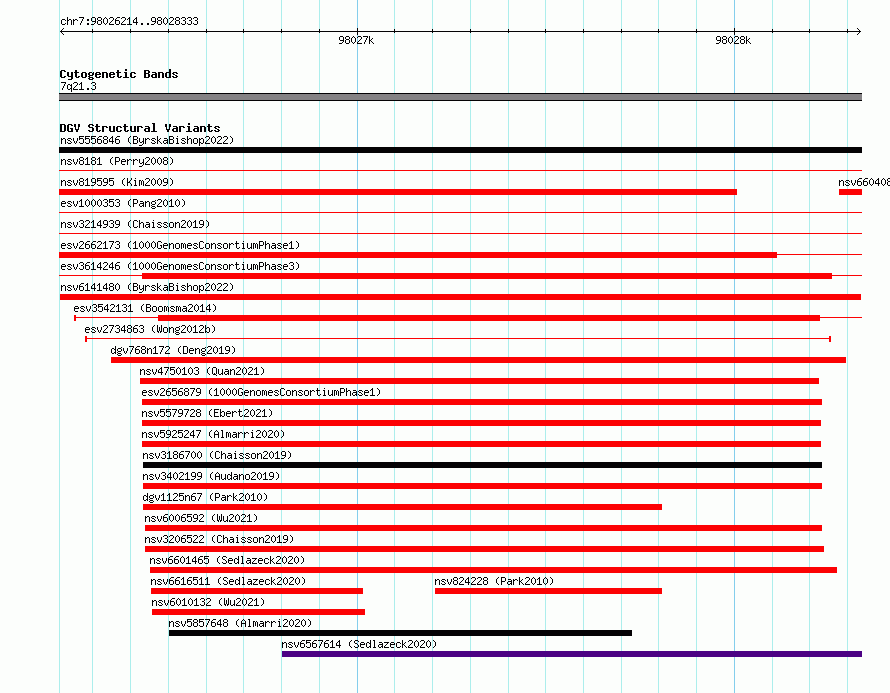The image size is (890, 693).
Task: Click the nsv6616511 (Sedlazeck2020) label
Action: pos(228,581)
